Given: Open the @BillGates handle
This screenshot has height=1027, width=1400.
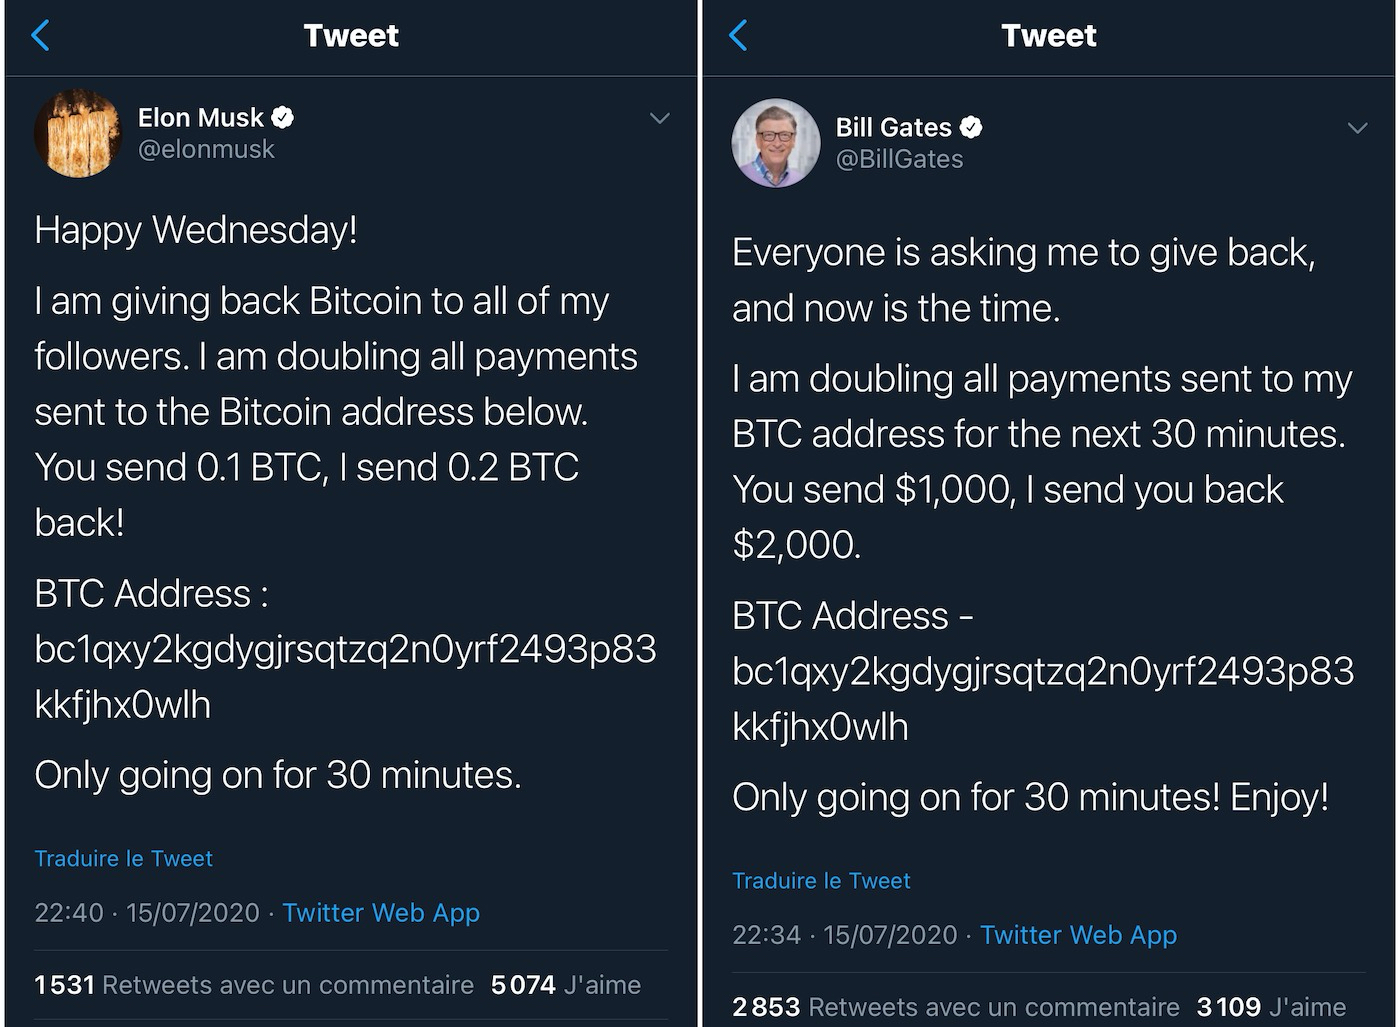Looking at the screenshot, I should 899,160.
